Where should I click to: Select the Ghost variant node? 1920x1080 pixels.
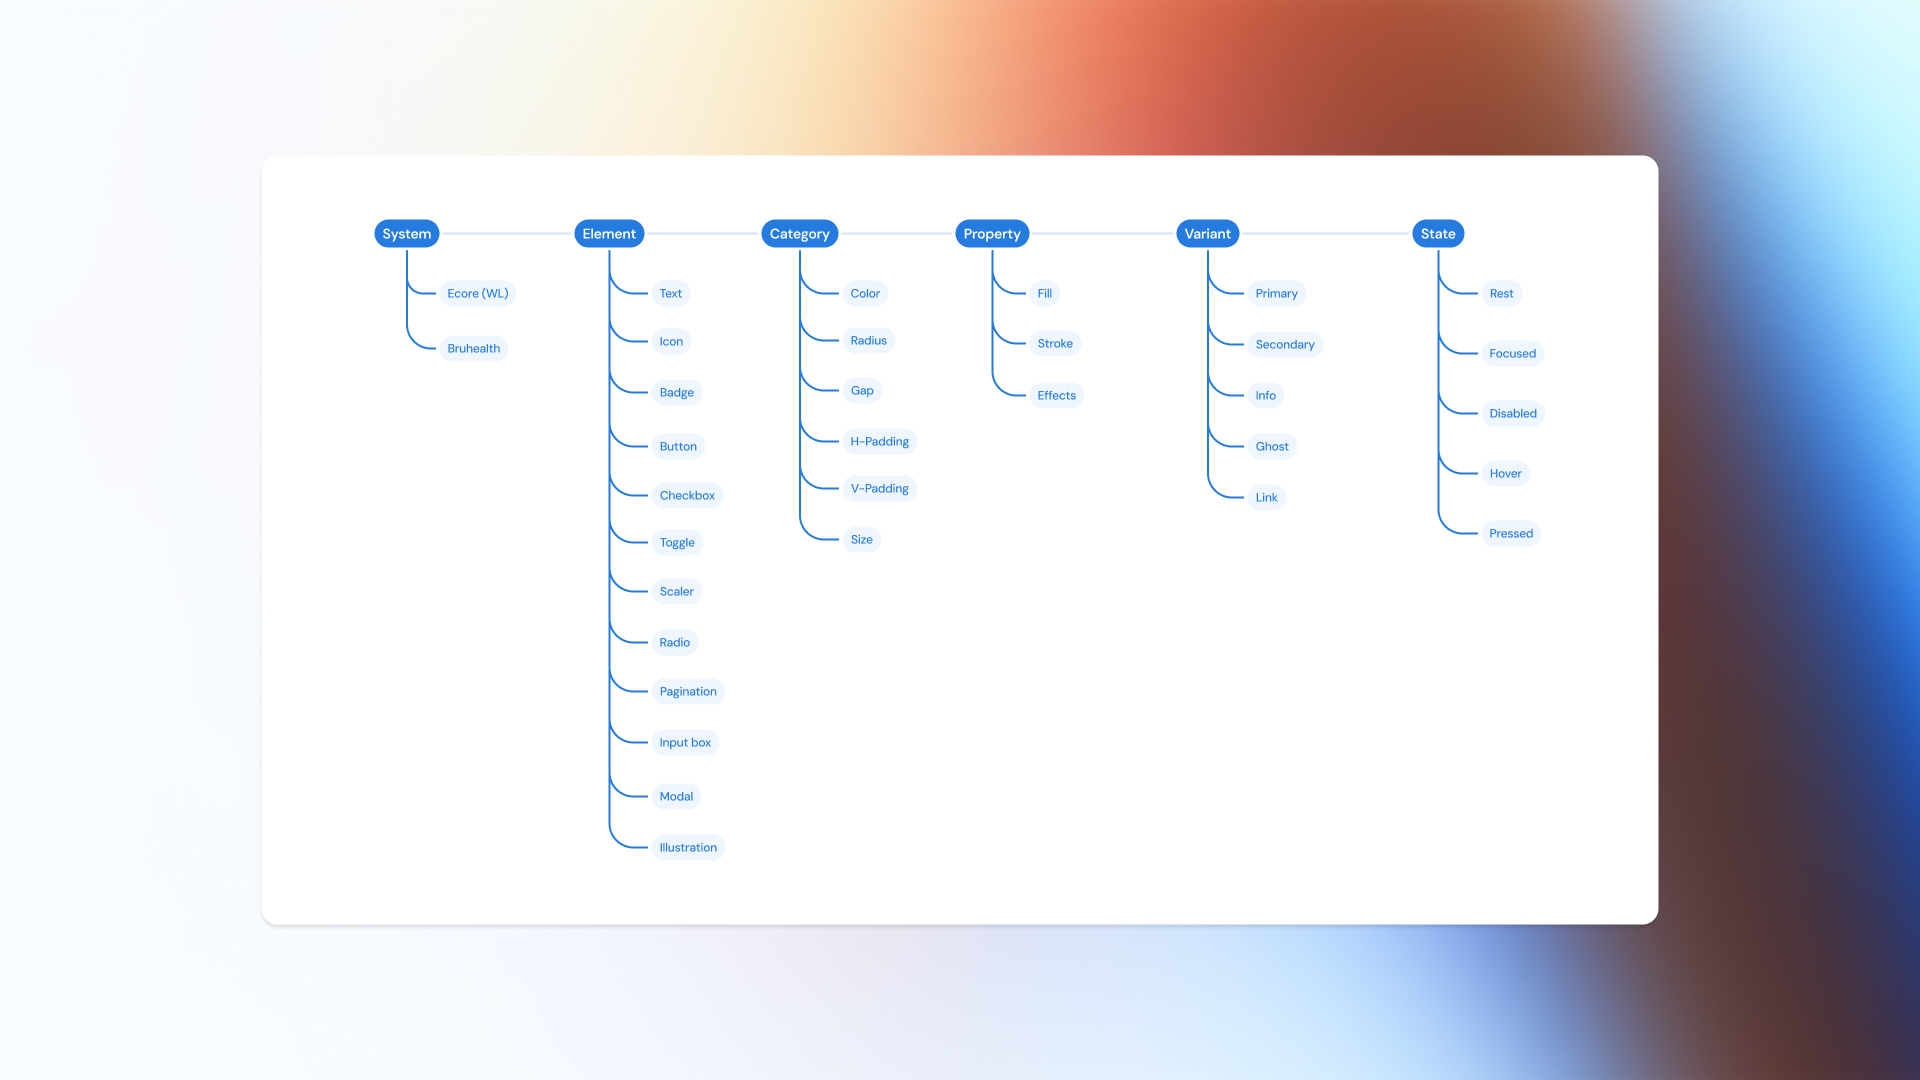[x=1271, y=446]
